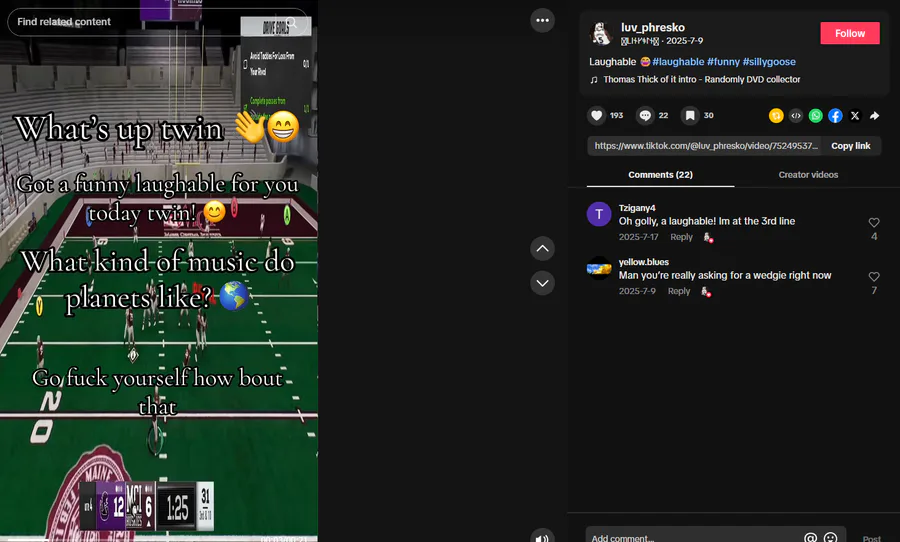
Task: Open the #funny hashtag
Action: point(723,61)
